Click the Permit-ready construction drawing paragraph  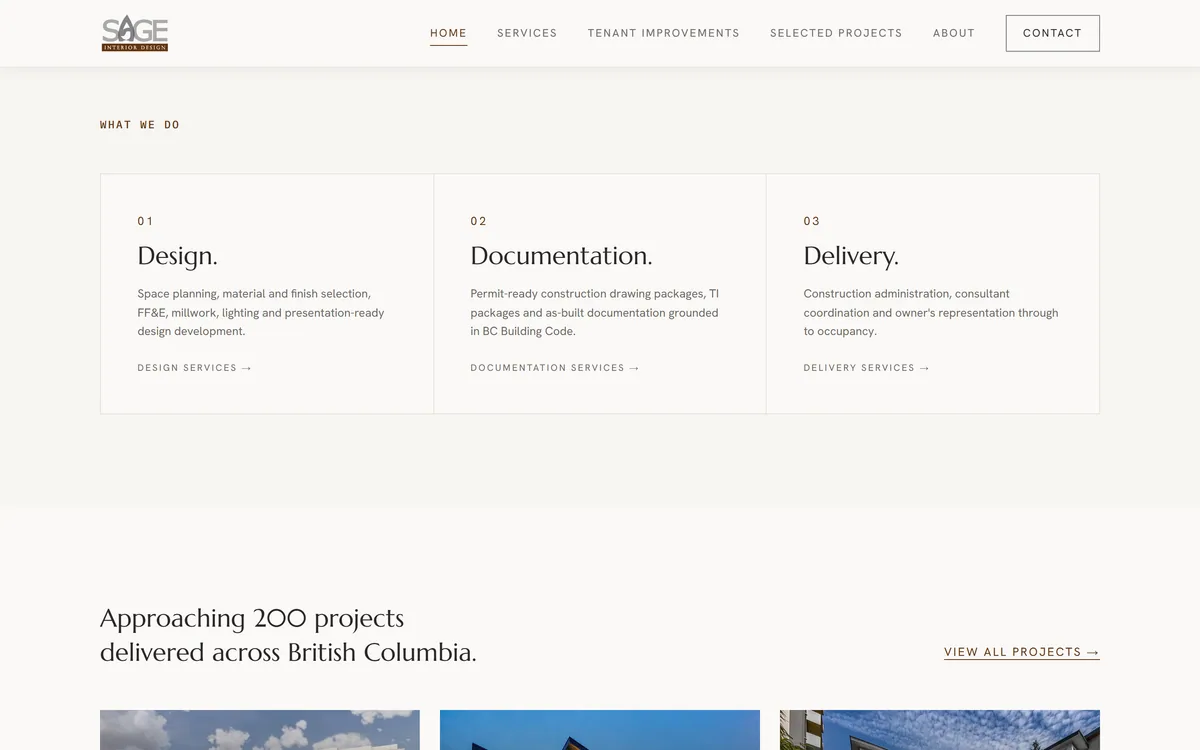pyautogui.click(x=595, y=312)
